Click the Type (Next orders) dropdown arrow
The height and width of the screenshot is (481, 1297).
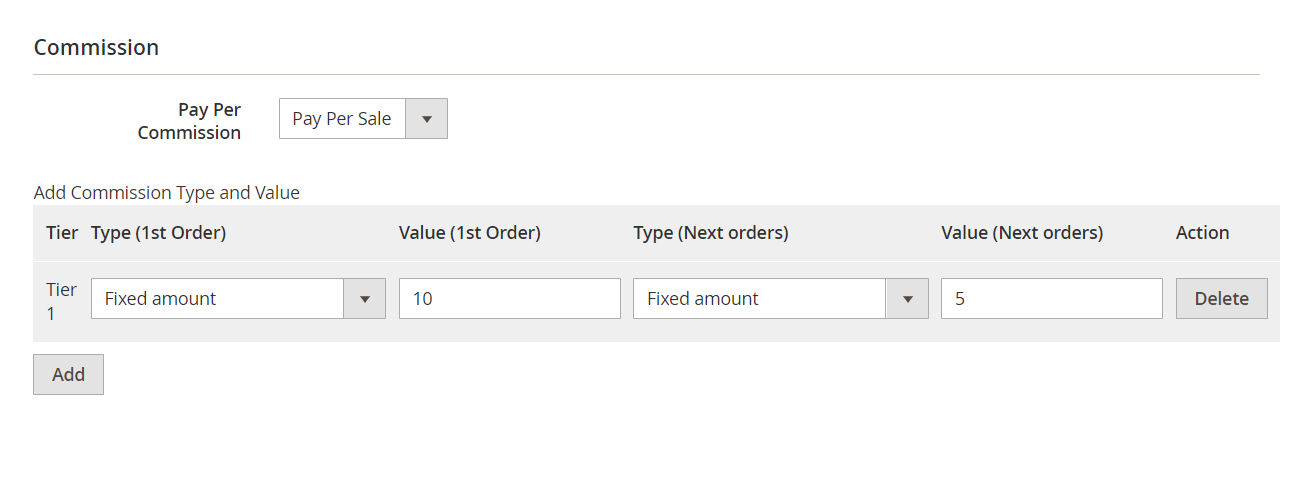[x=907, y=298]
